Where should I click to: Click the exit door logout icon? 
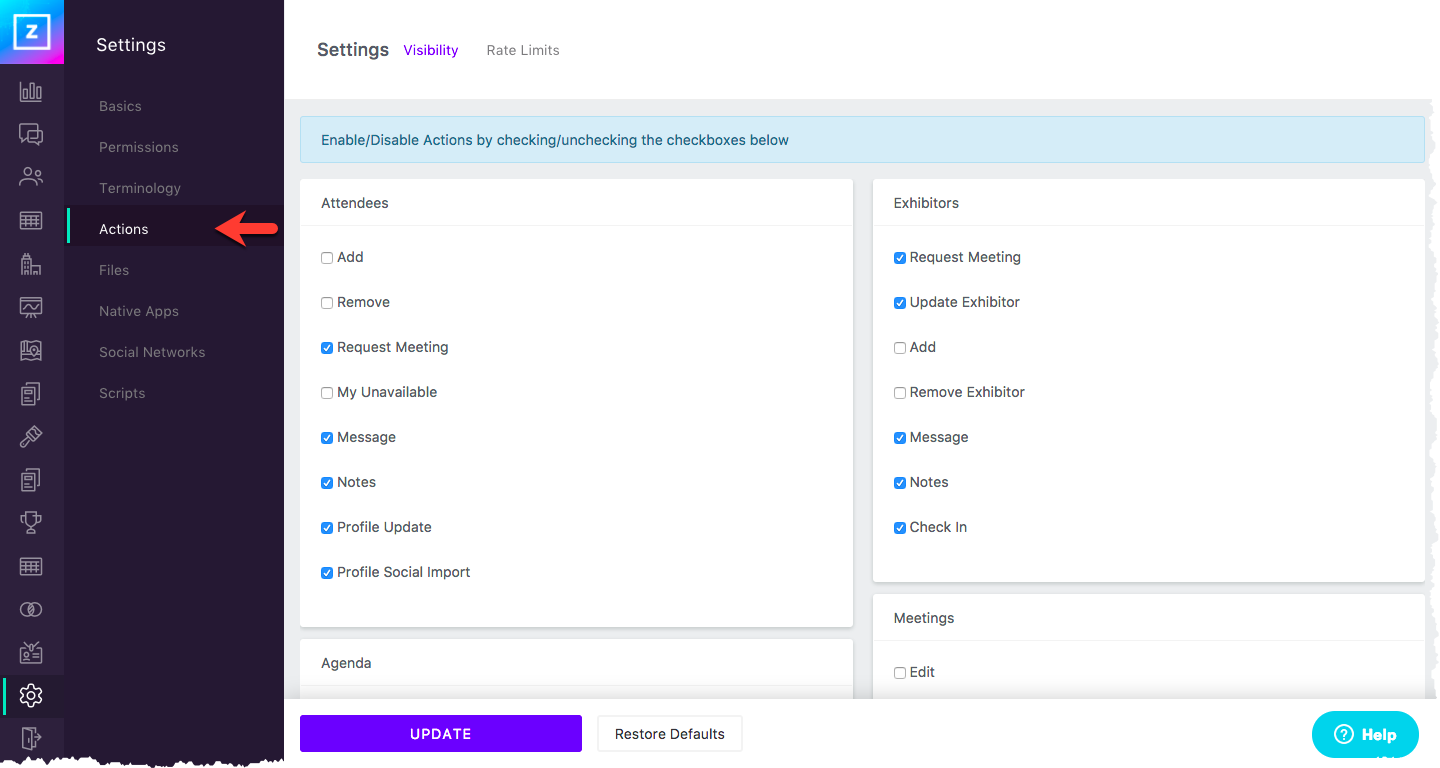(31, 739)
